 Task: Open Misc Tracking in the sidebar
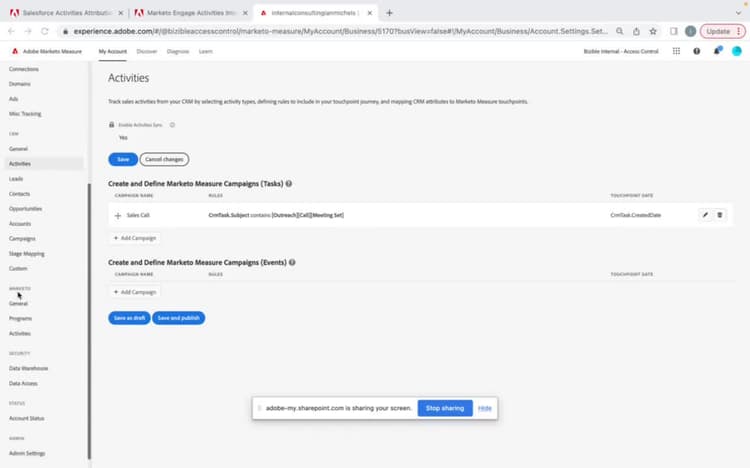pyautogui.click(x=25, y=114)
